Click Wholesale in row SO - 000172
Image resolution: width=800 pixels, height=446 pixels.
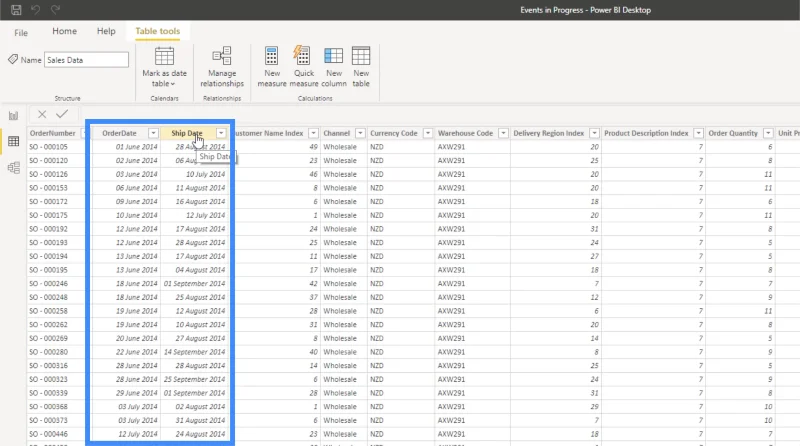click(x=340, y=202)
